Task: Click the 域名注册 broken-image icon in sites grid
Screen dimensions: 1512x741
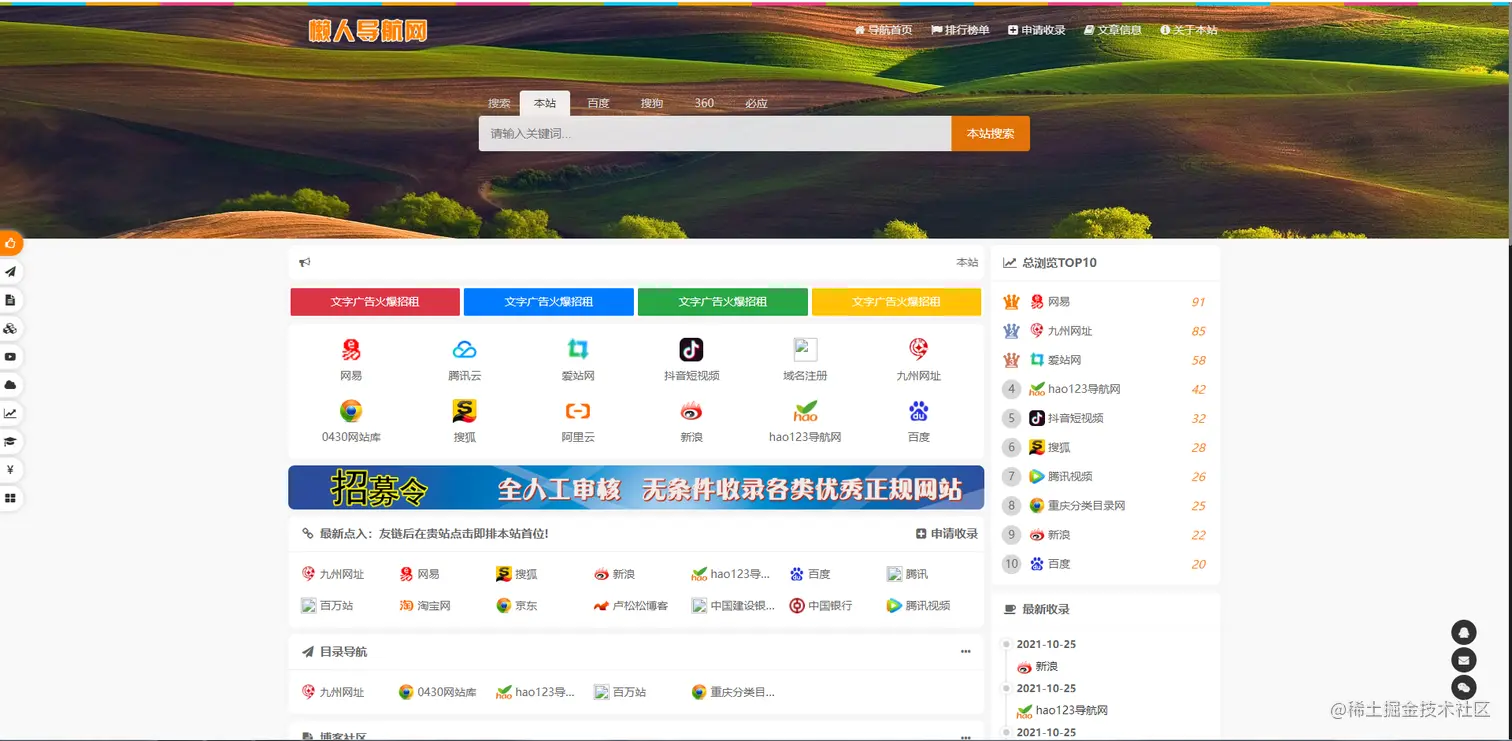Action: coord(805,349)
